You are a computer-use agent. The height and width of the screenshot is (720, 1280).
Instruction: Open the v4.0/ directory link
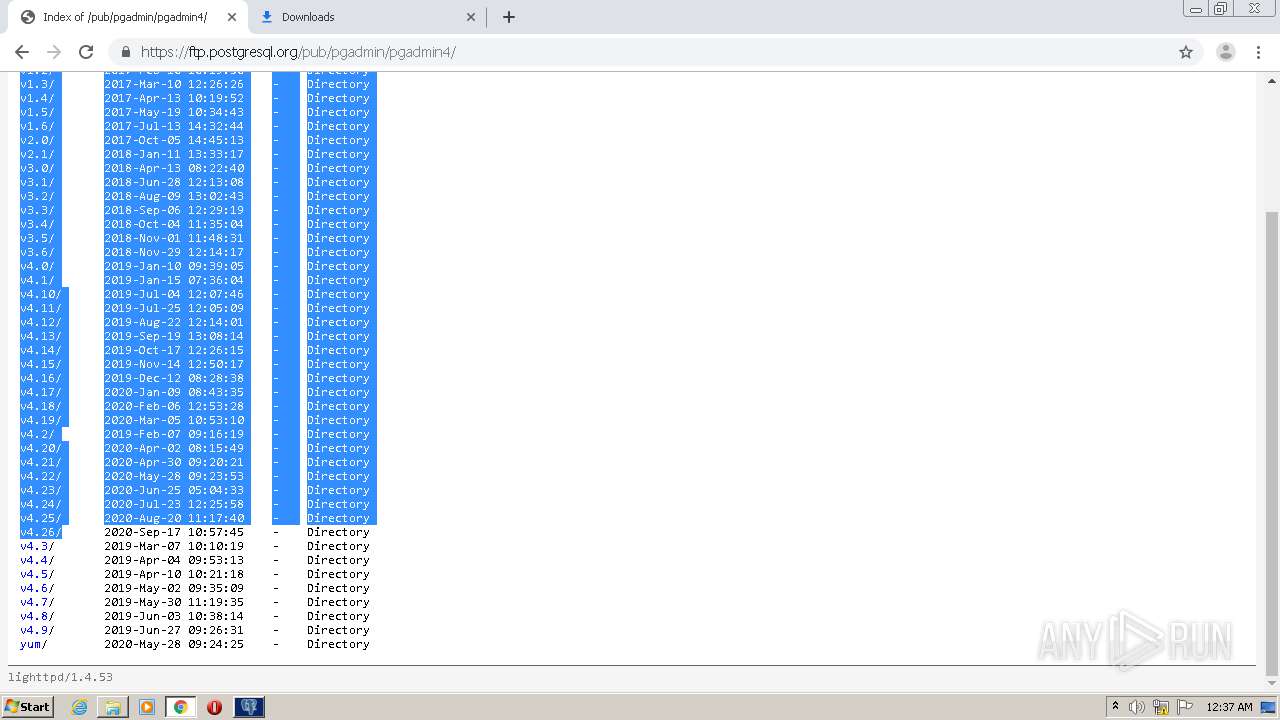tap(37, 266)
